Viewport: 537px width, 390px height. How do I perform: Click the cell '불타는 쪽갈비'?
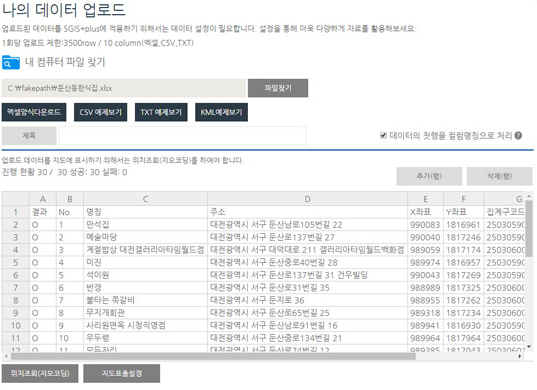click(x=145, y=300)
